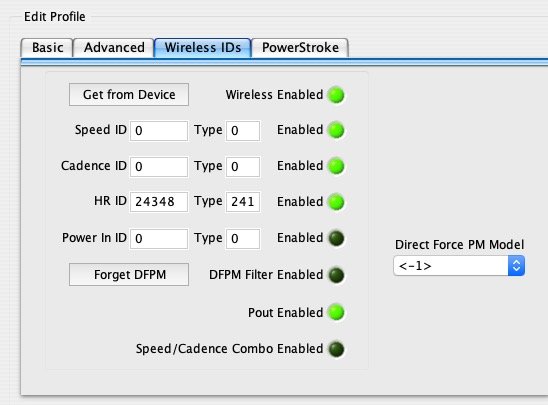This screenshot has height=405, width=548.
Task: Toggle the Cadence ID Enabled indicator
Action: [x=336, y=166]
